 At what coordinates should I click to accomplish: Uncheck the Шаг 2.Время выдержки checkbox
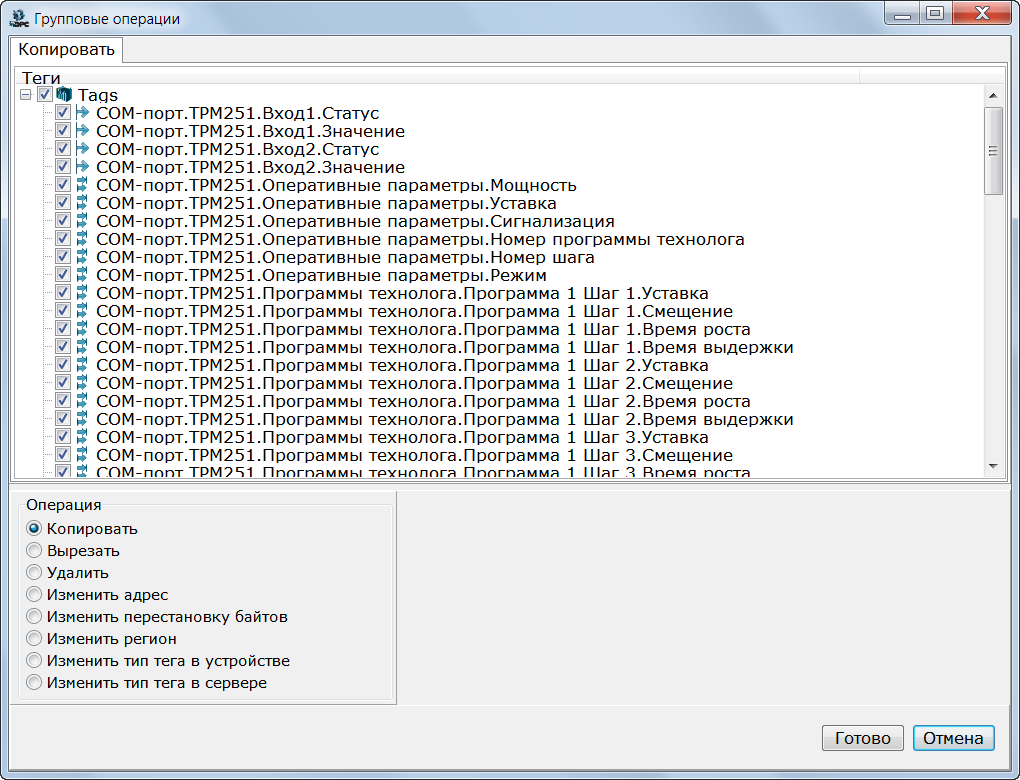62,418
